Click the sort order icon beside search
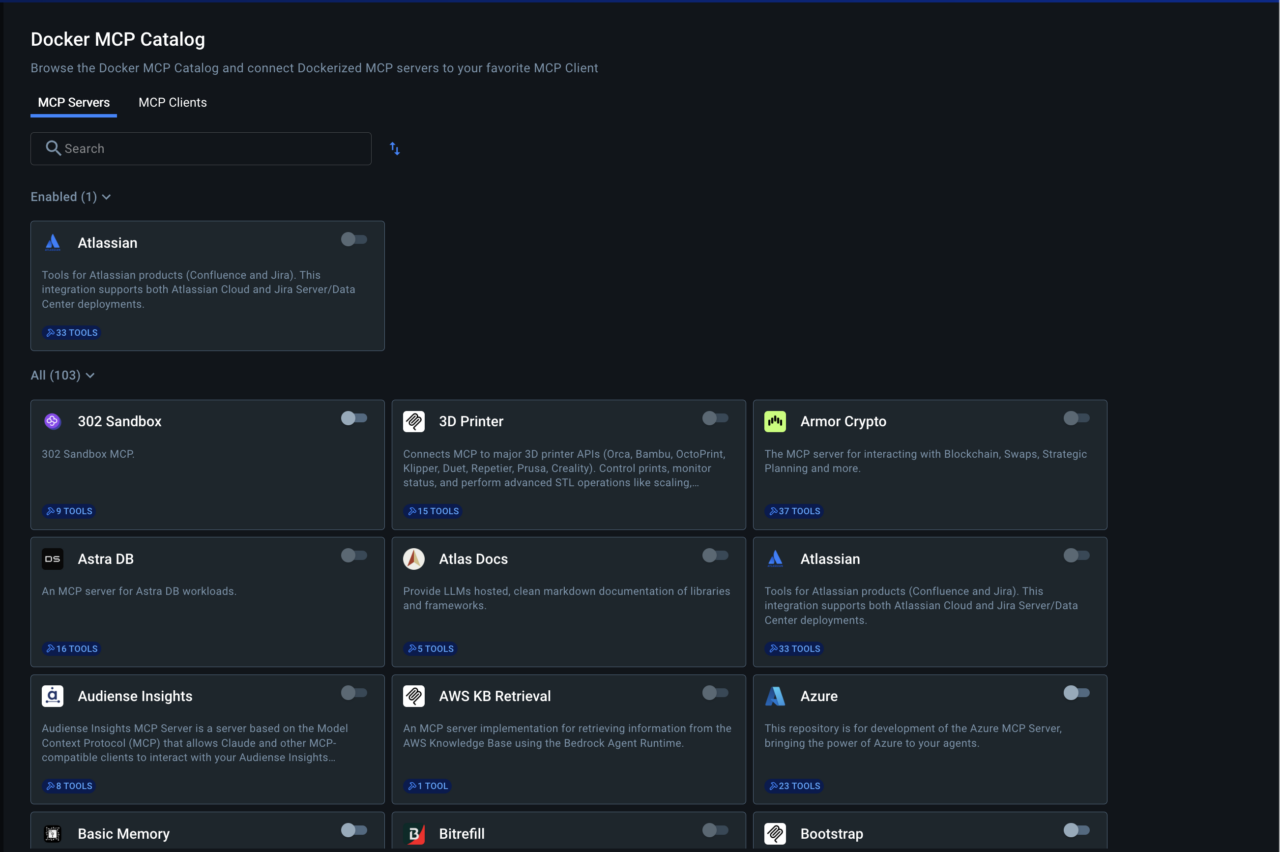The height and width of the screenshot is (852, 1280). (394, 148)
